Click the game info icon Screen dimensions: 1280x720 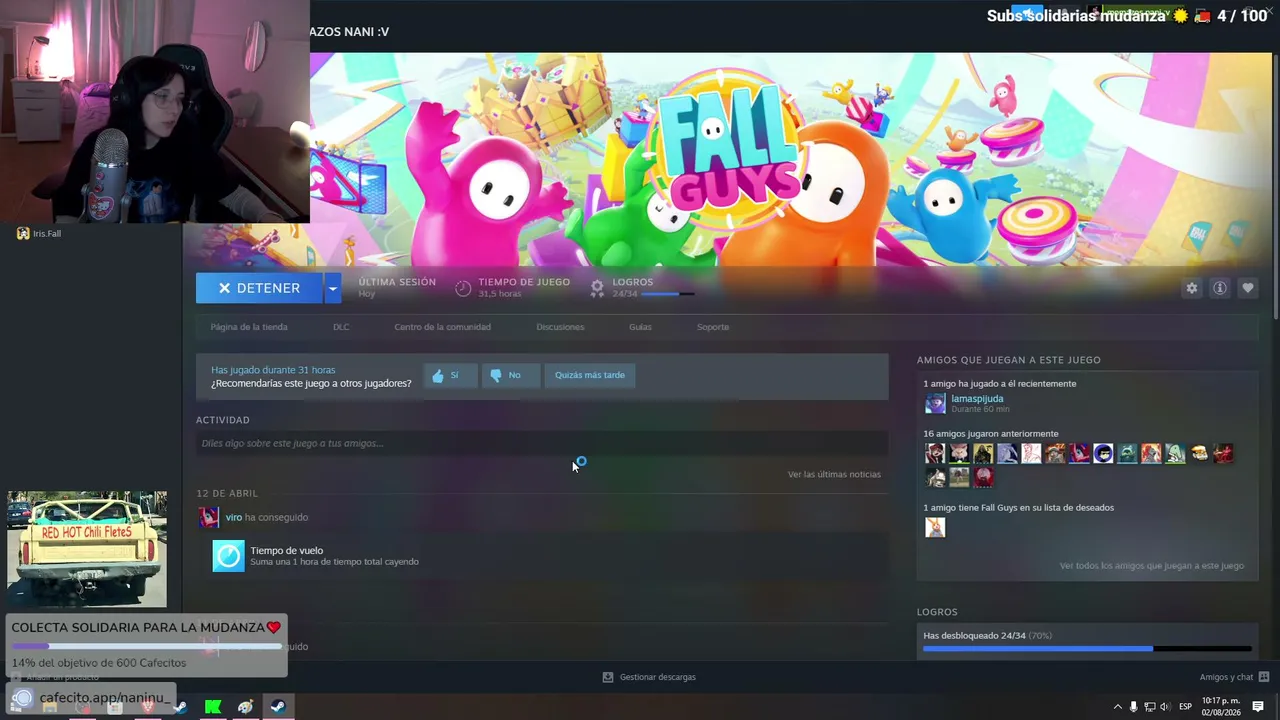(x=1219, y=288)
